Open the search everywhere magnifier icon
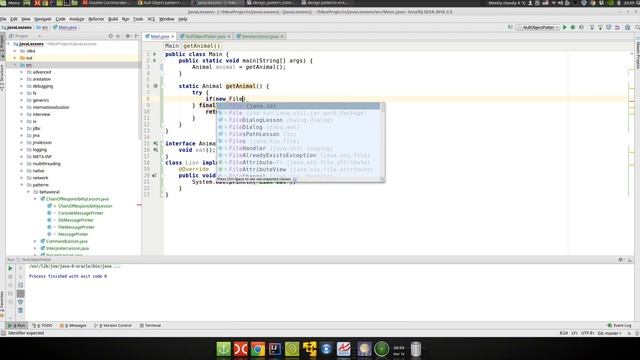Viewport: 640px width, 360px height. tap(637, 27)
